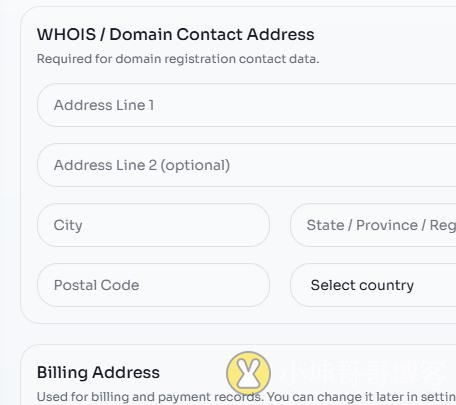Focus the Address Line 1 field
Viewport: 456px width, 405px height.
[x=247, y=105]
